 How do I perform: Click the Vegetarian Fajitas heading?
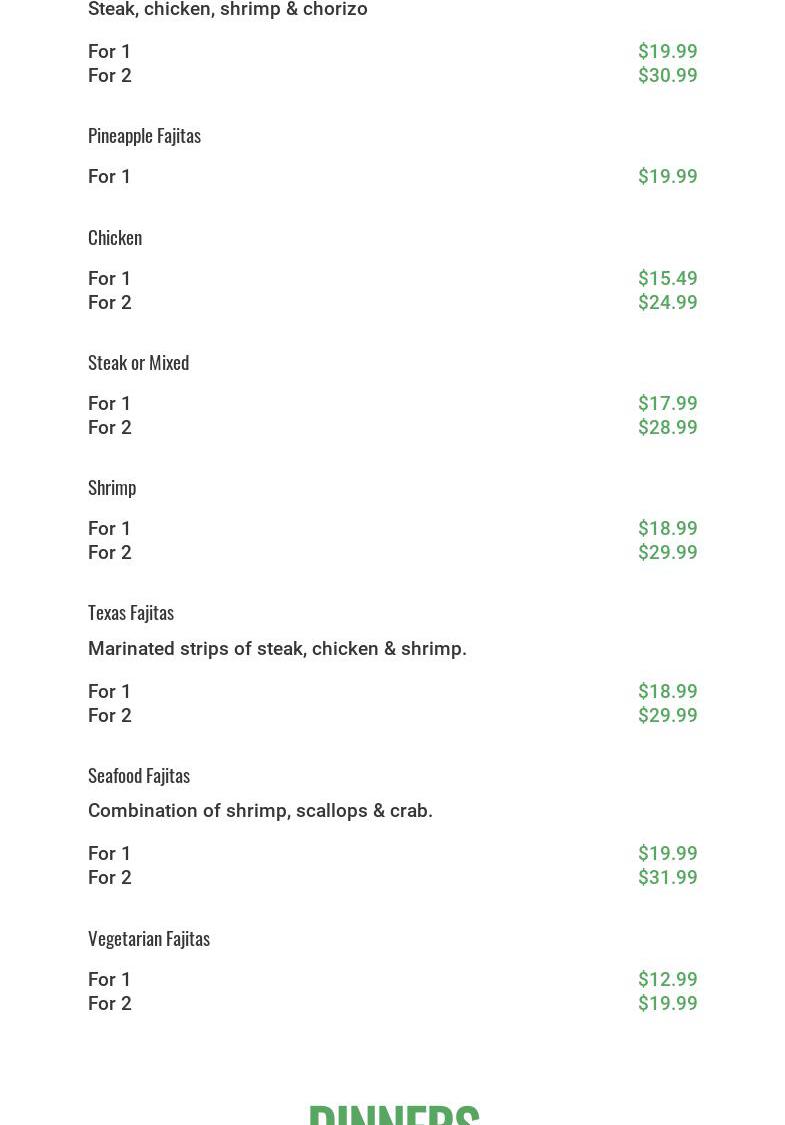coord(149,938)
